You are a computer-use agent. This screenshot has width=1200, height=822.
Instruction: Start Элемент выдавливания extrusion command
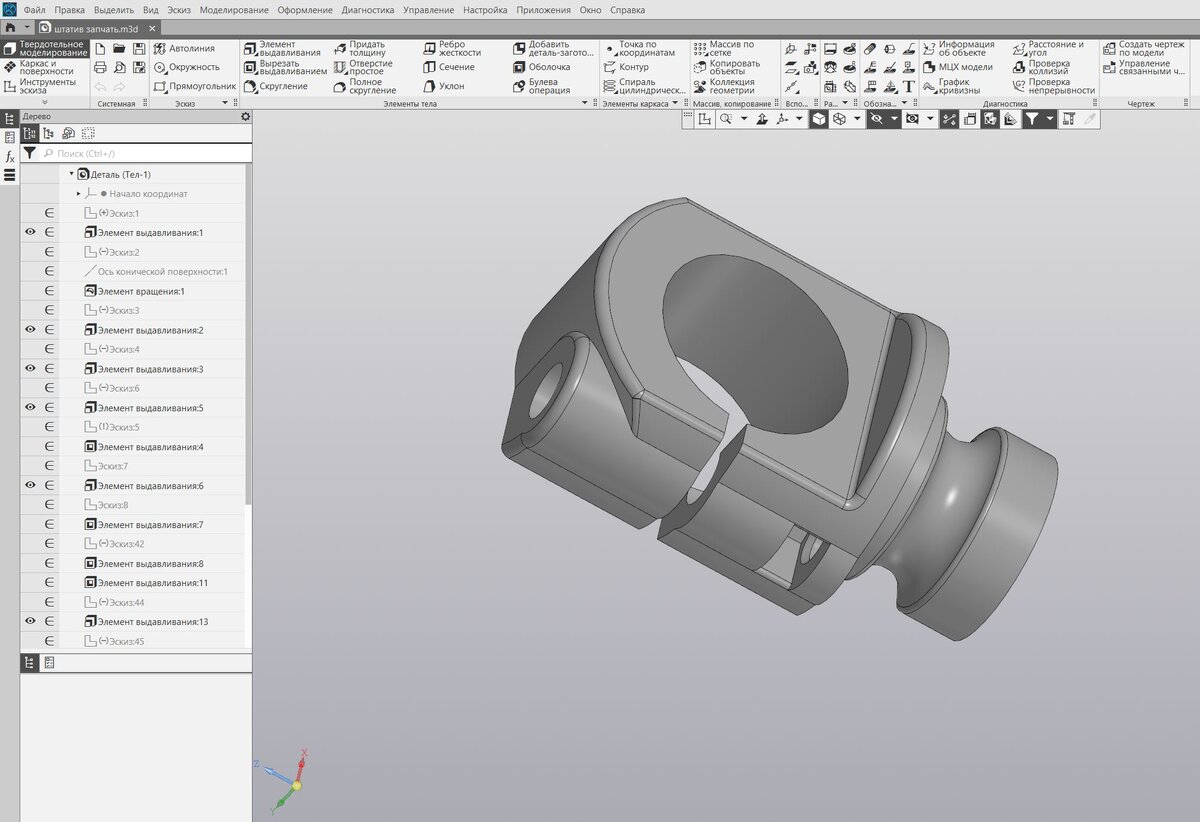283,48
